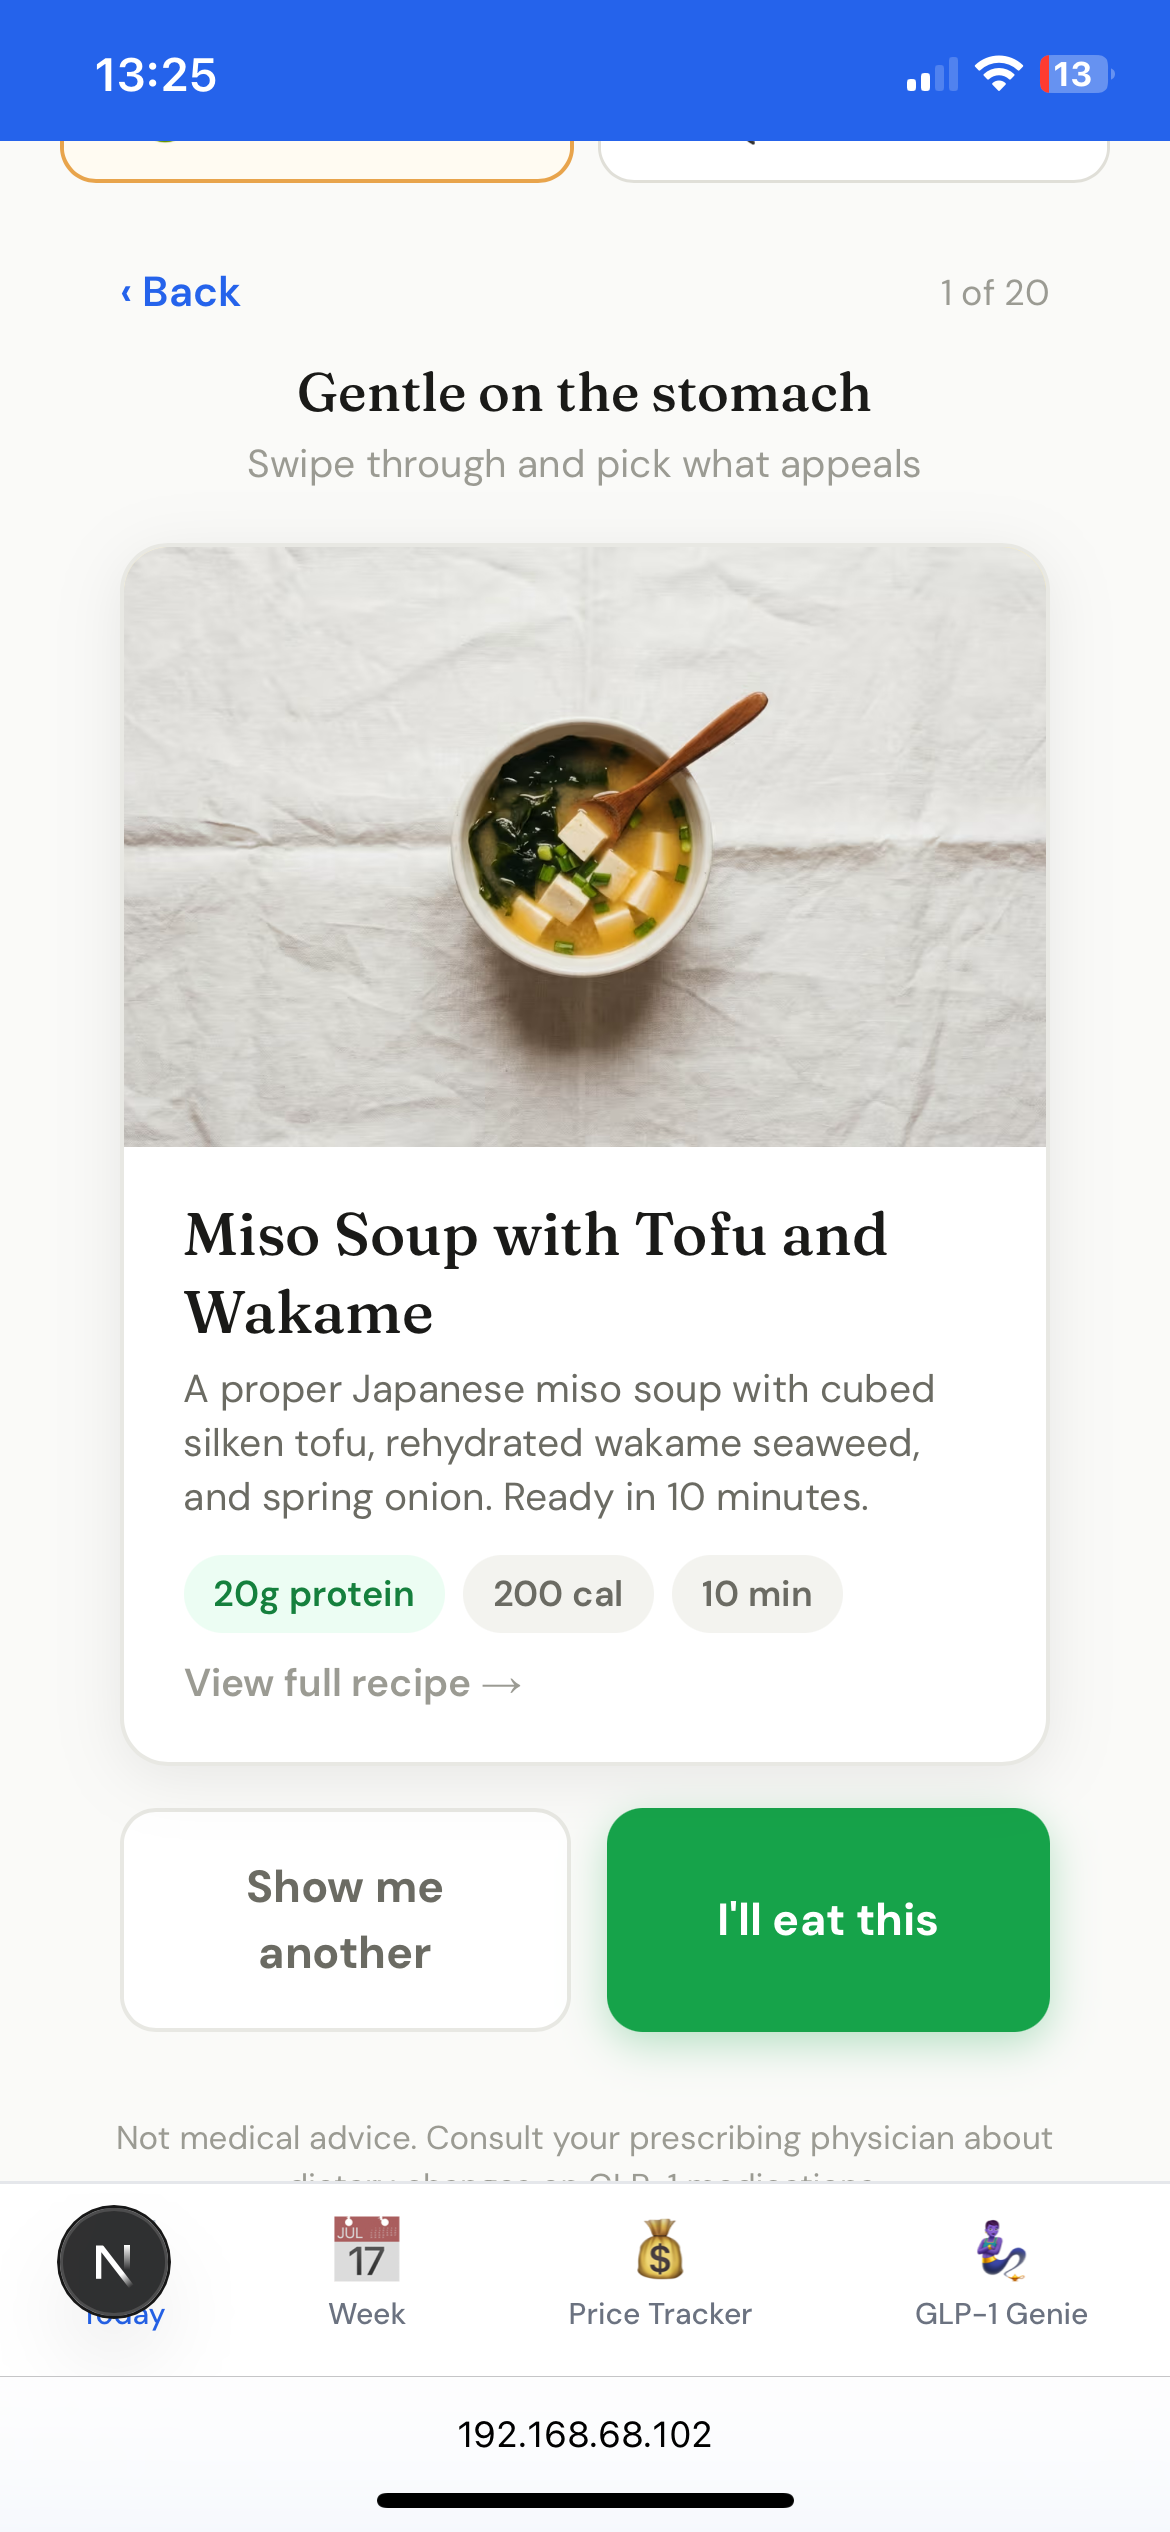Tap the round black N dev-tools icon
The height and width of the screenshot is (2532, 1170).
tap(114, 2262)
